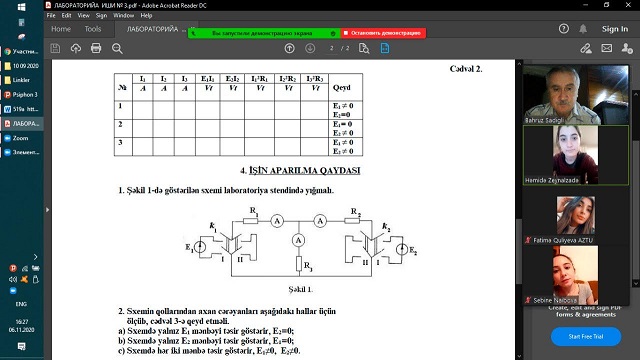This screenshot has height=360, width=640.
Task: Click the Save file icon in toolbar
Action: [x=55, y=49]
